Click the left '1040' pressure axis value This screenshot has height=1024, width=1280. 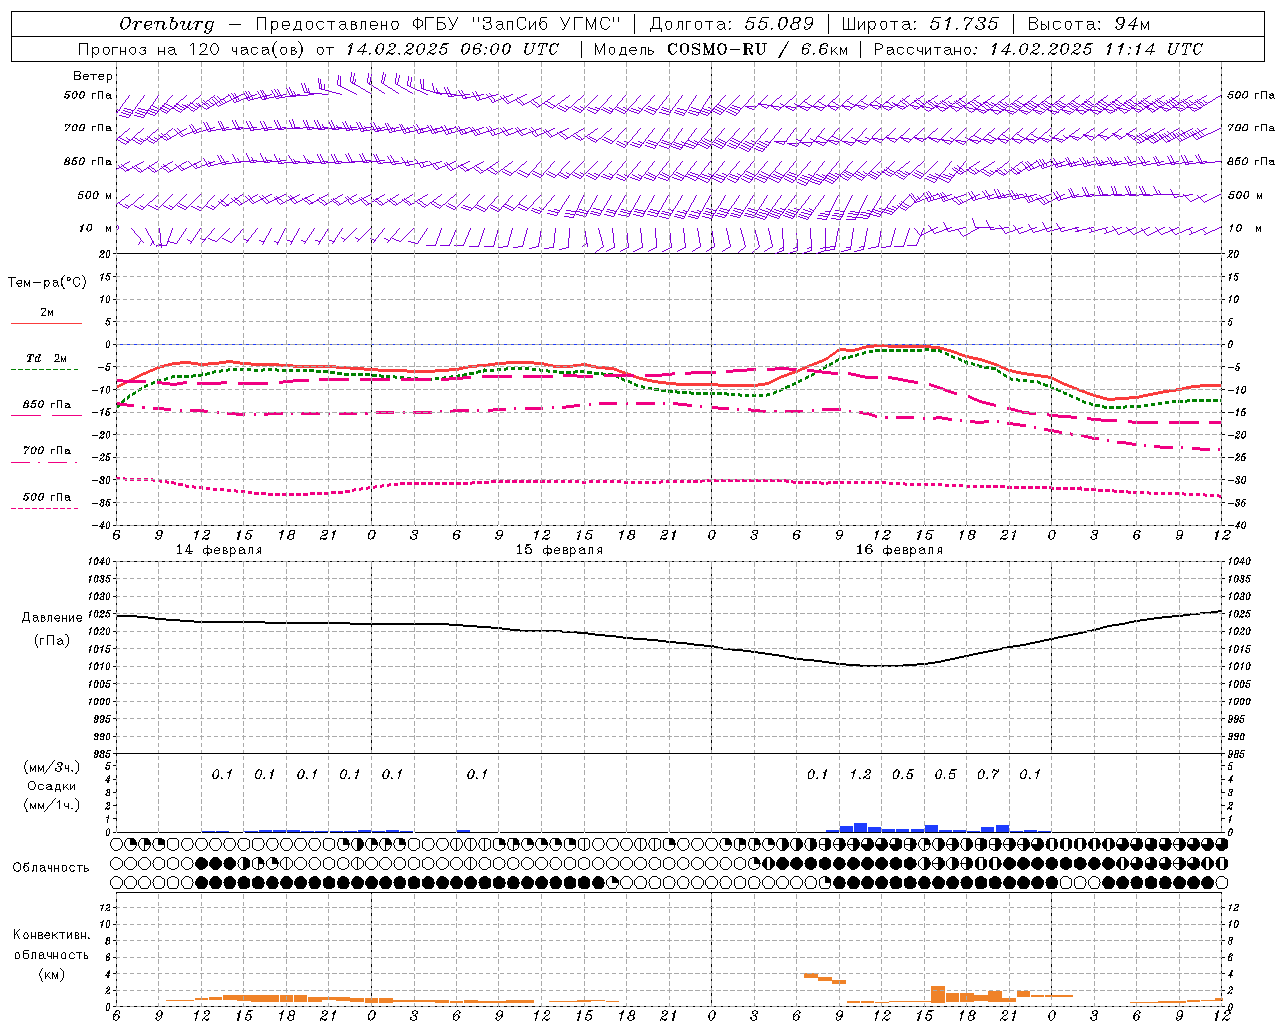97,562
